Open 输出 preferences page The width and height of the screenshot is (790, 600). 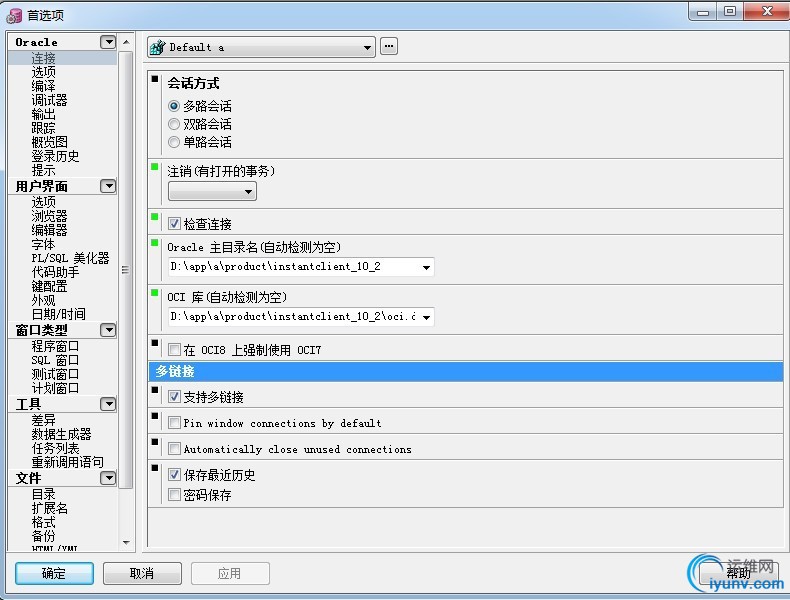pos(43,114)
